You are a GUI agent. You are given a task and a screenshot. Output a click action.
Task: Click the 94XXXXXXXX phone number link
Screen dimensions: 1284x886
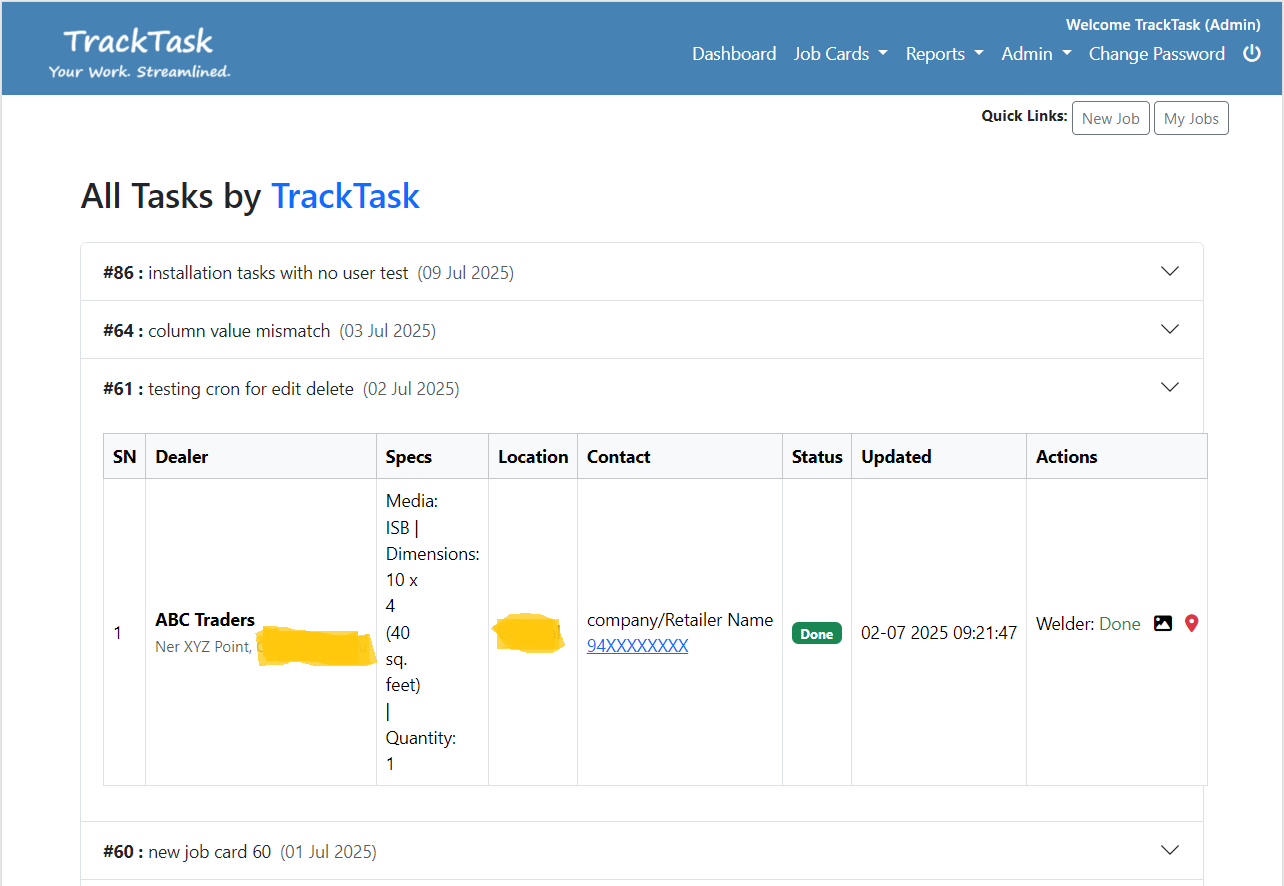click(x=637, y=646)
